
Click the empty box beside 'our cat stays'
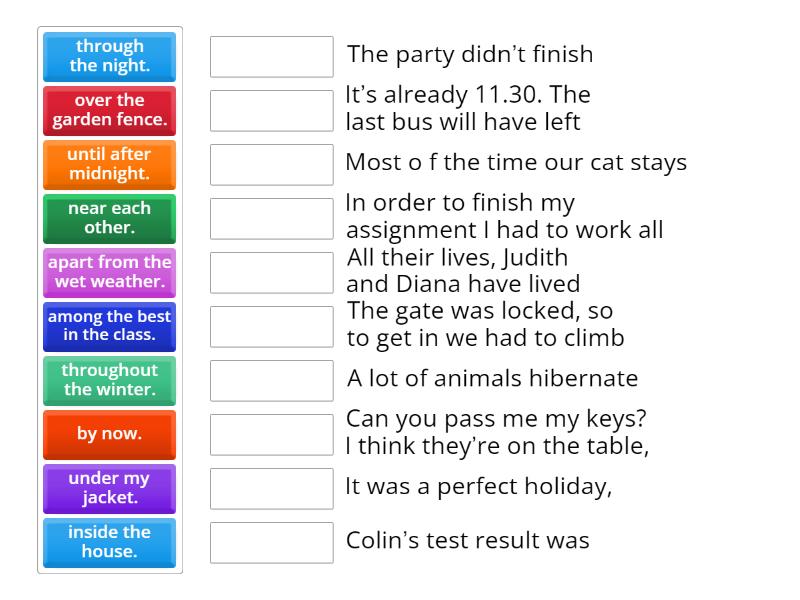click(272, 164)
